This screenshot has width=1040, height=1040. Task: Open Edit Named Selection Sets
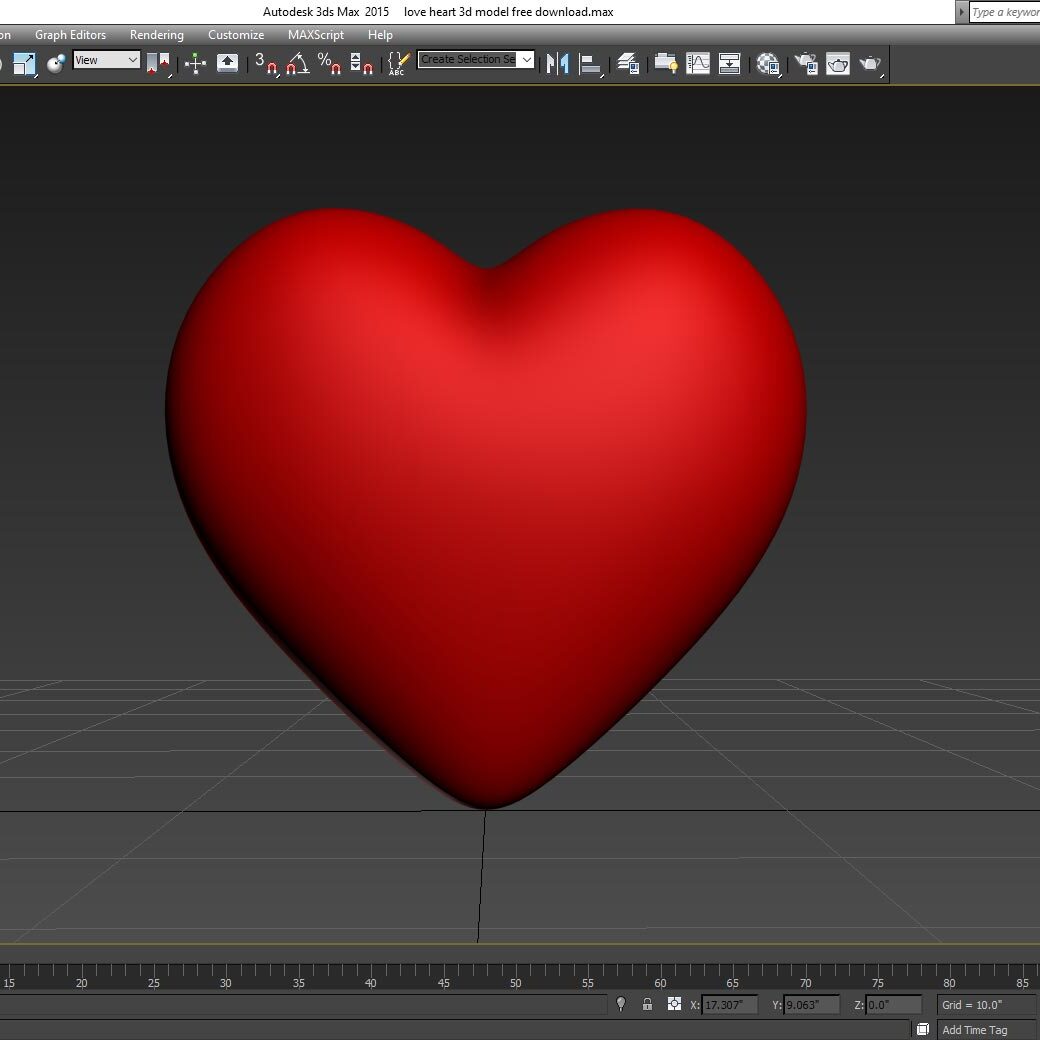(397, 63)
